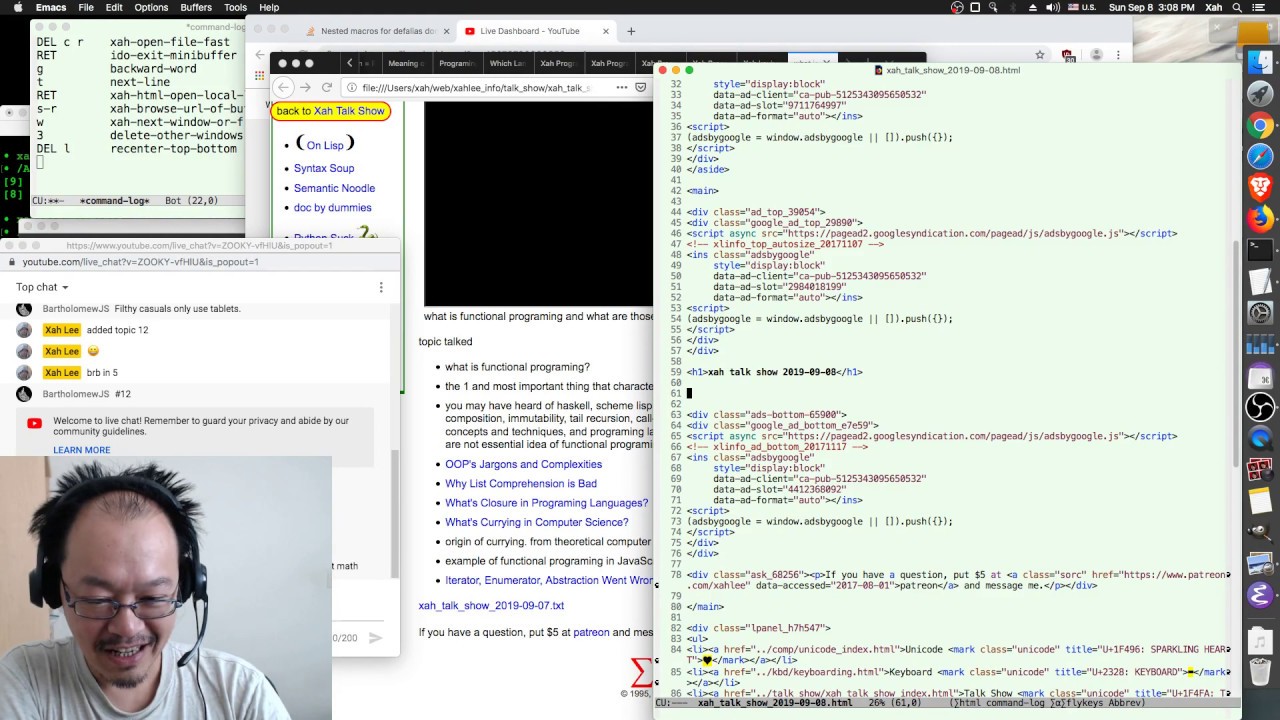The image size is (1280, 720).
Task: Click the OBS status icon in menu bar
Action: coord(957,8)
